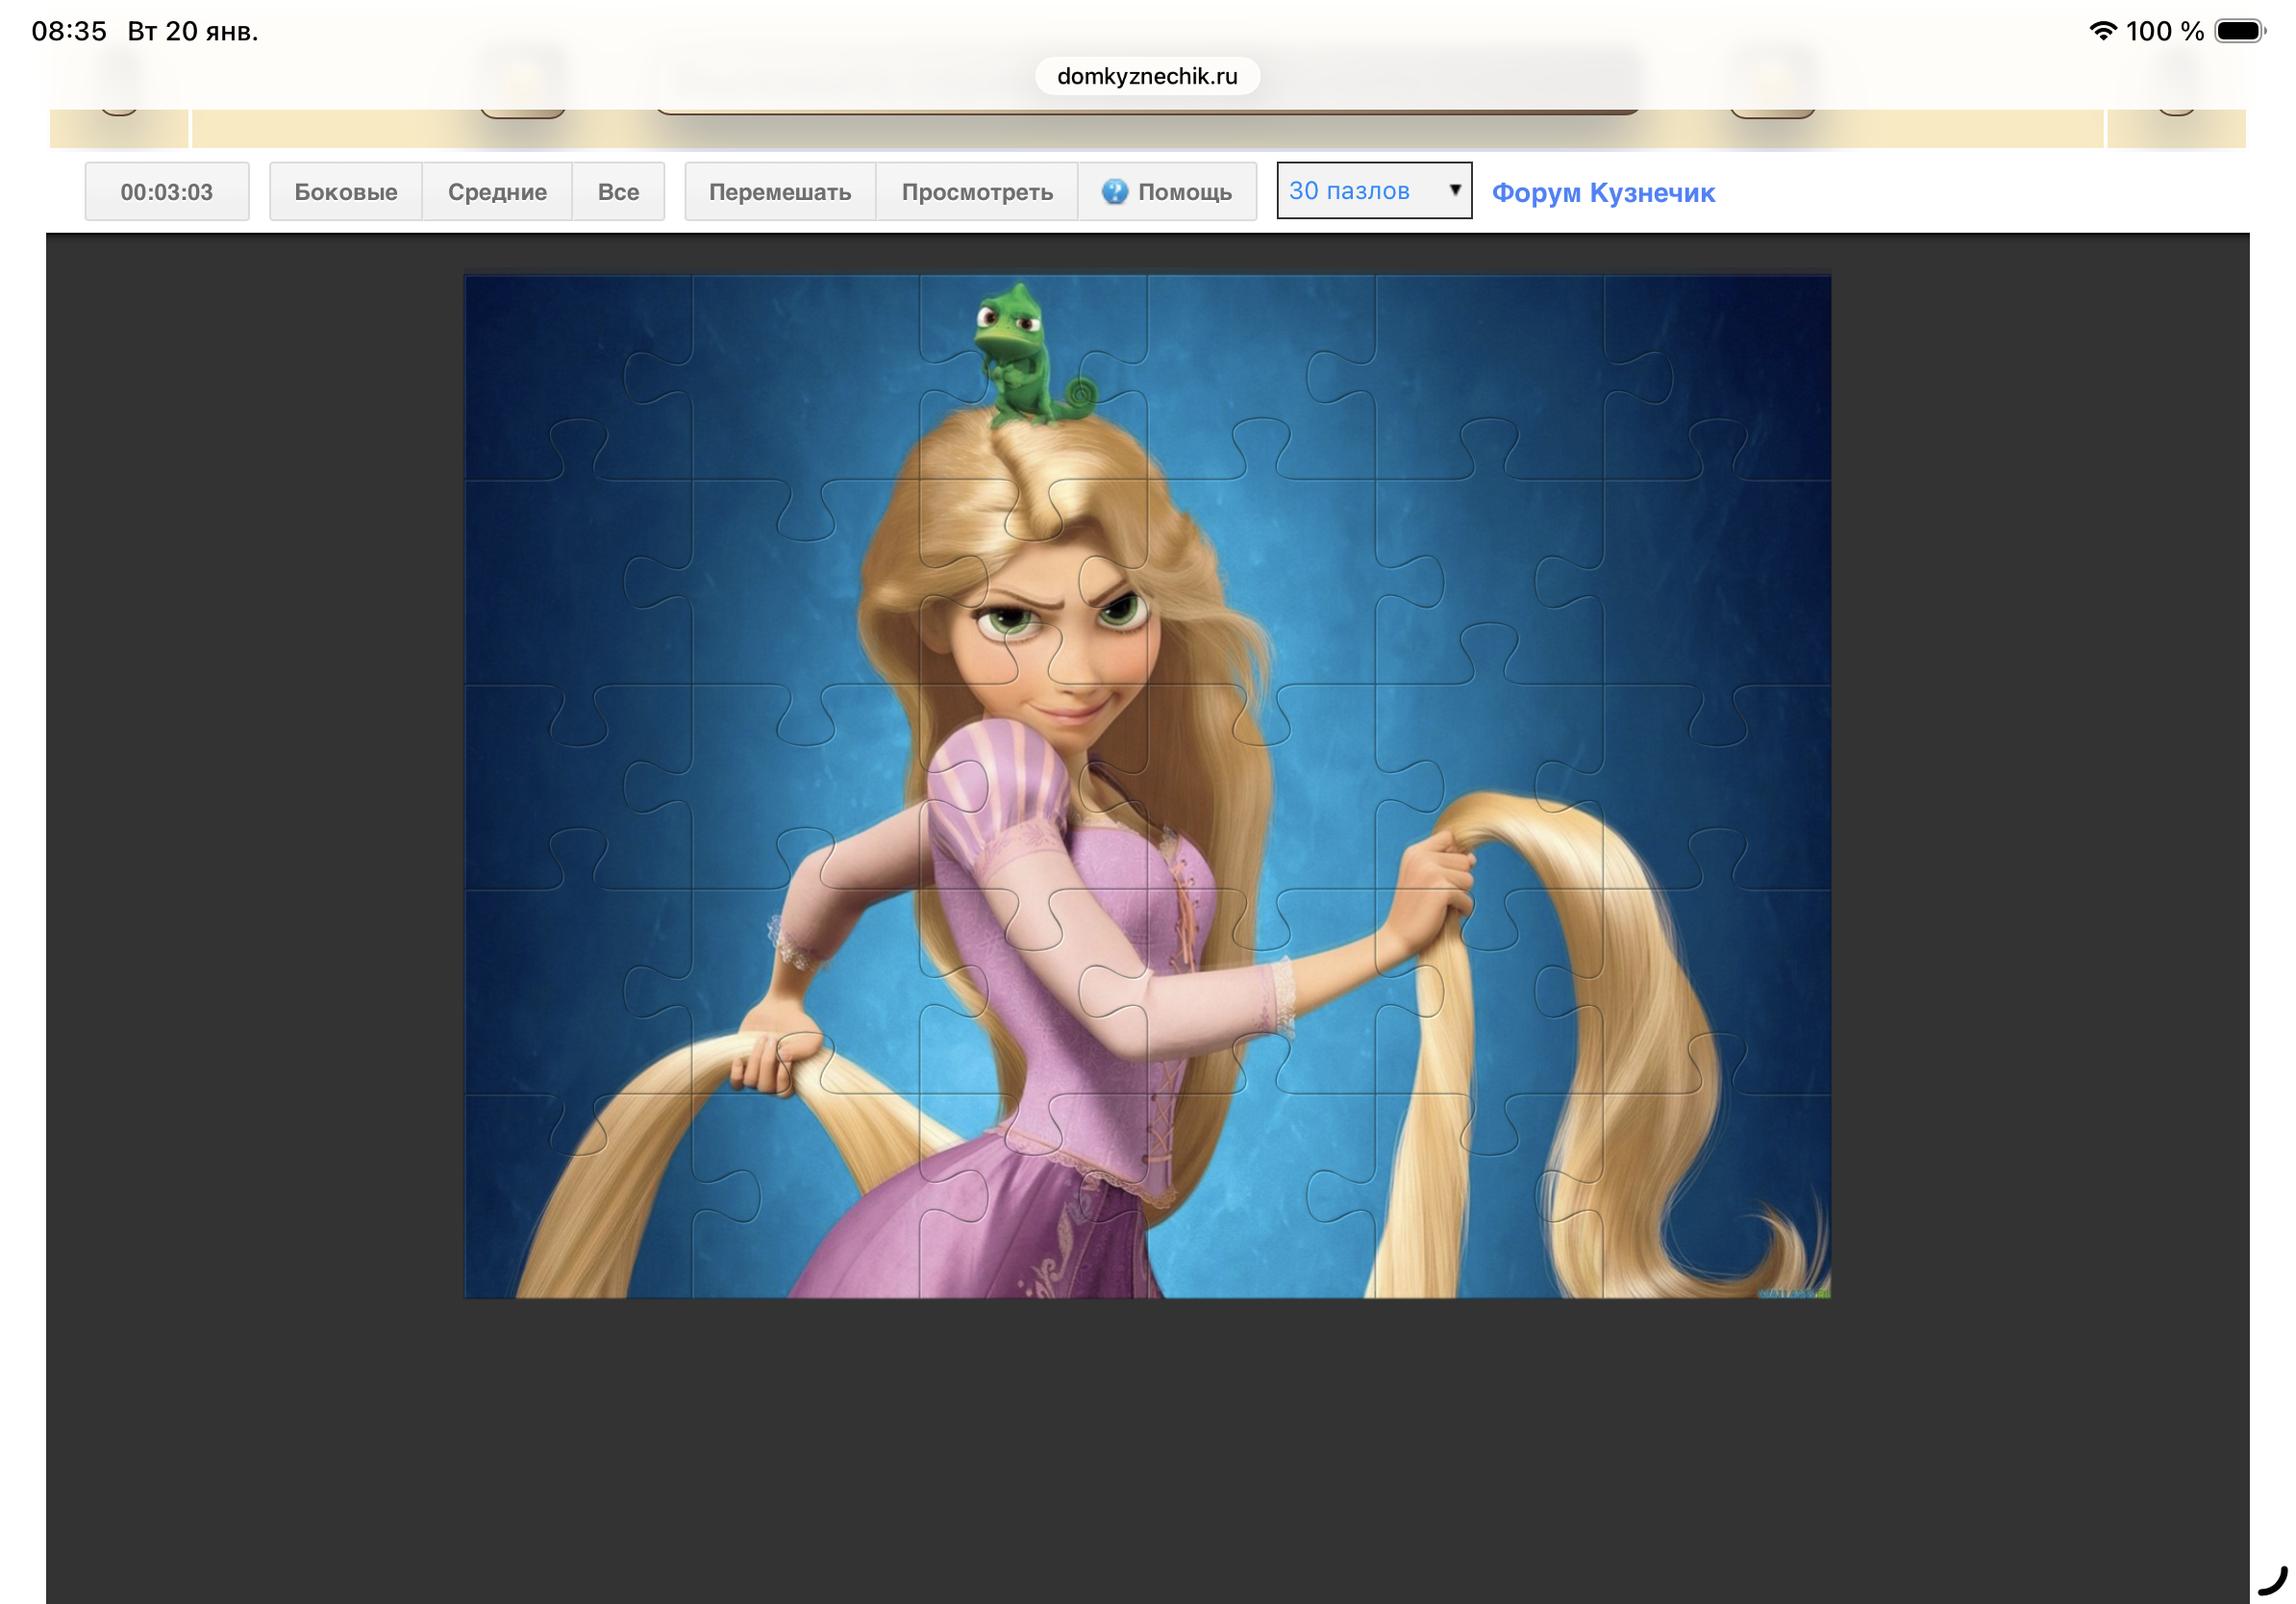2296x1604 pixels.
Task: Show middle pieces with Средние
Action: 496,191
